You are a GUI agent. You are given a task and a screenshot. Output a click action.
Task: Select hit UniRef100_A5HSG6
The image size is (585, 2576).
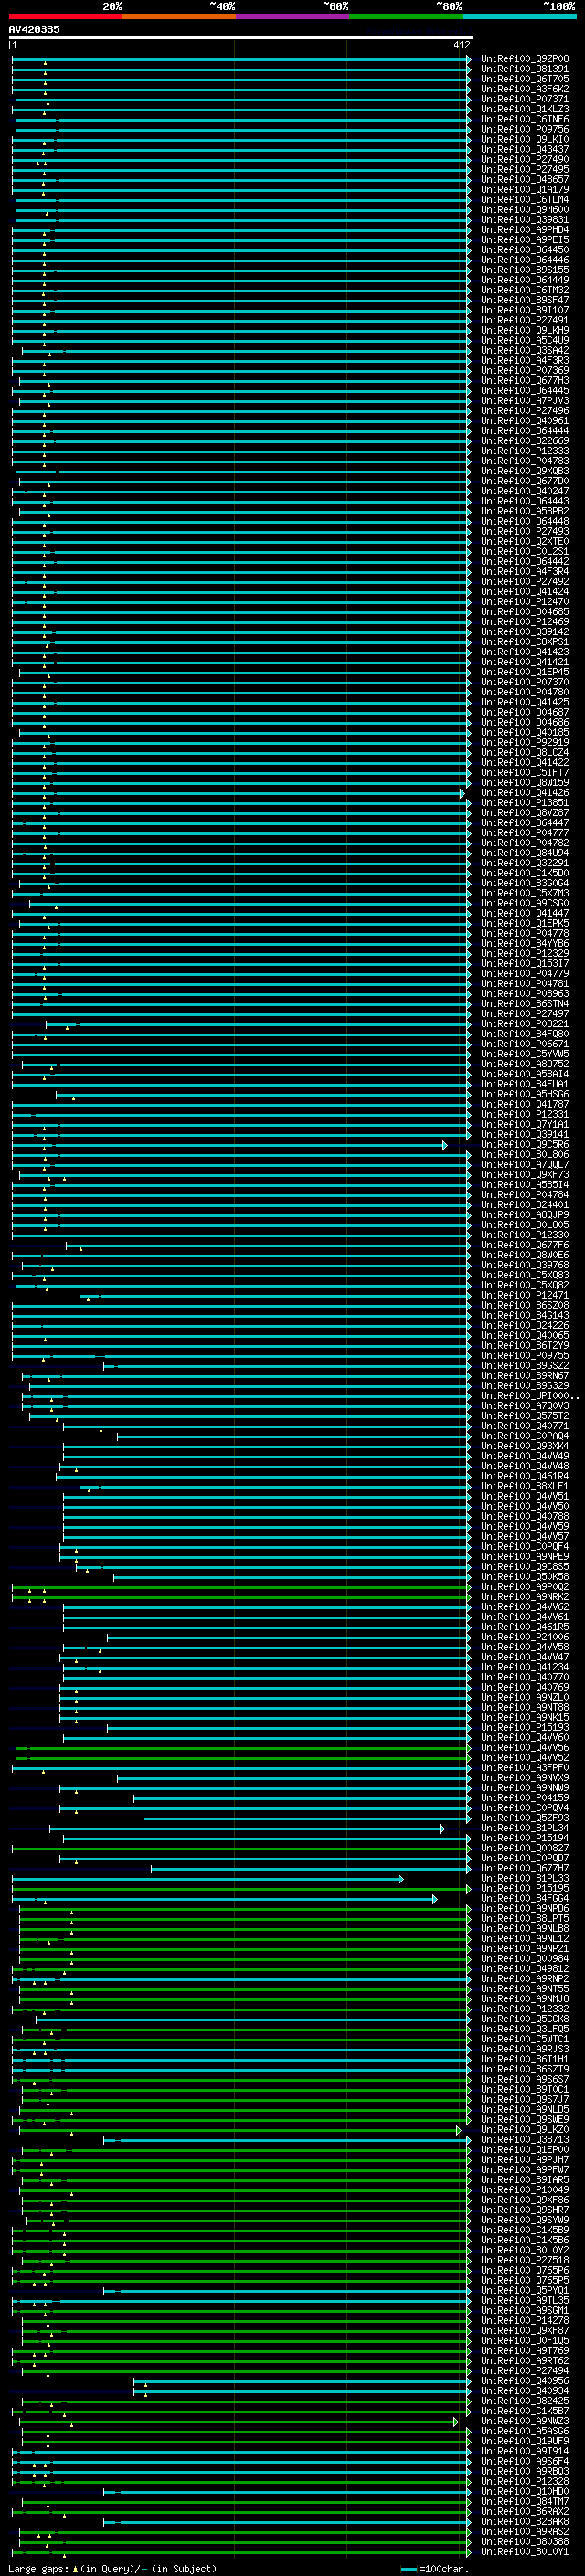tap(525, 1094)
